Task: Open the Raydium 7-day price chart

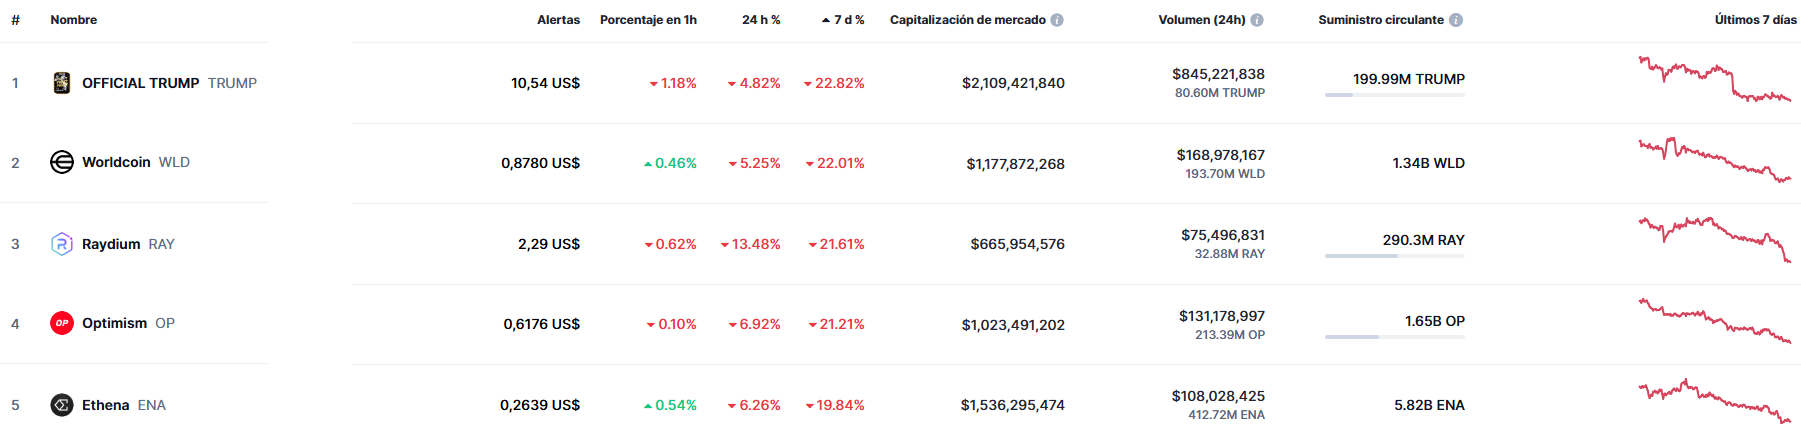Action: coord(1714,240)
